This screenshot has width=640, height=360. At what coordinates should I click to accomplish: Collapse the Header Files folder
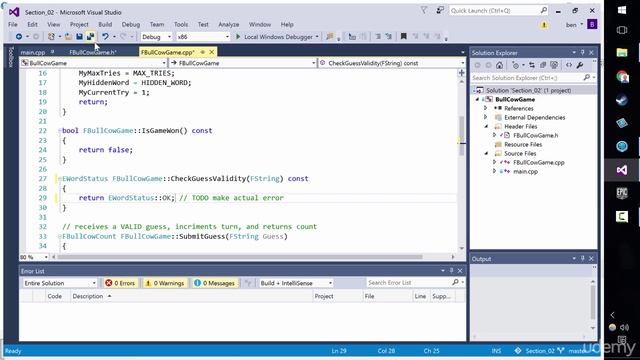tap(486, 127)
